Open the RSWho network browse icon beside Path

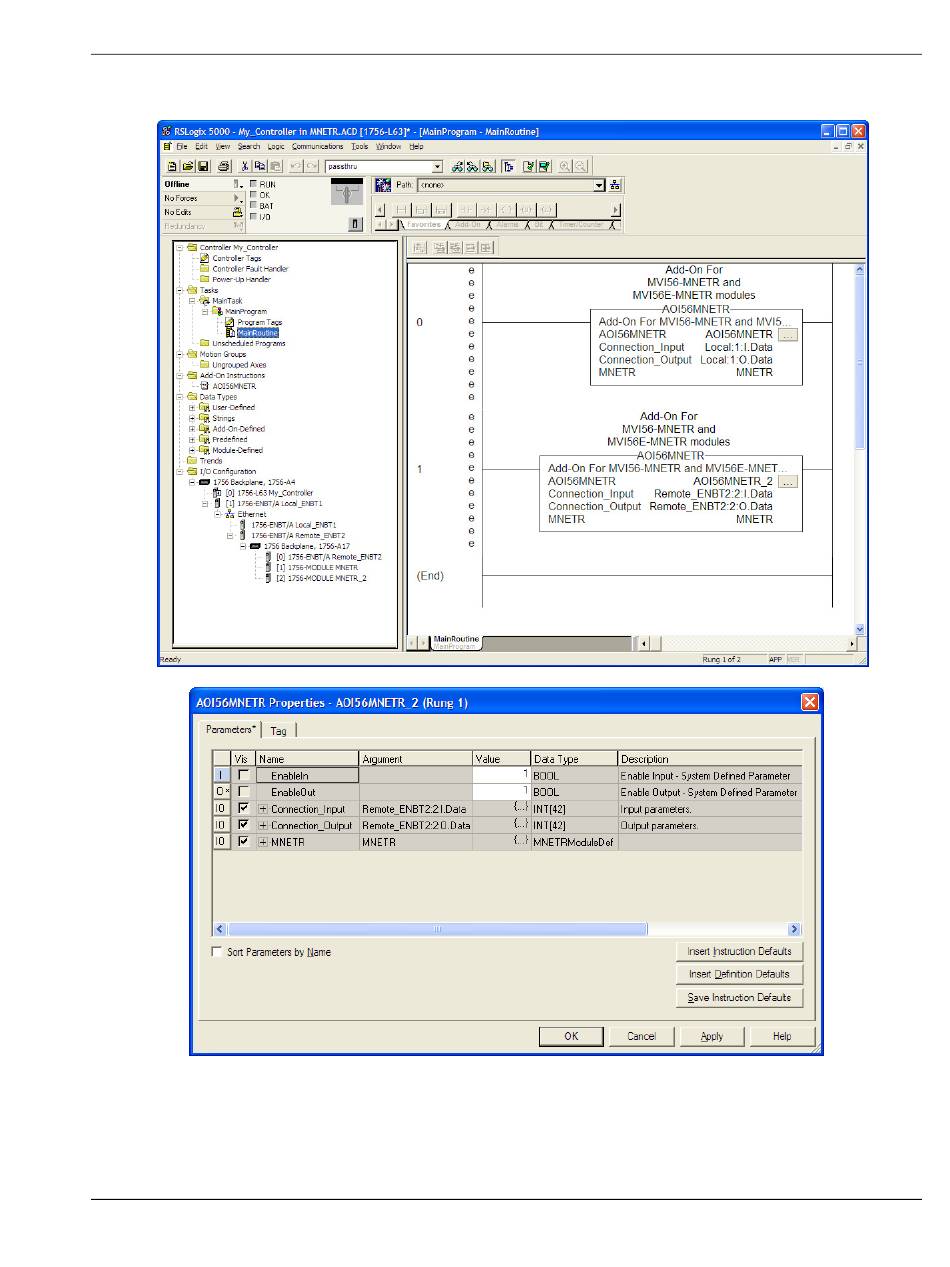pos(615,185)
